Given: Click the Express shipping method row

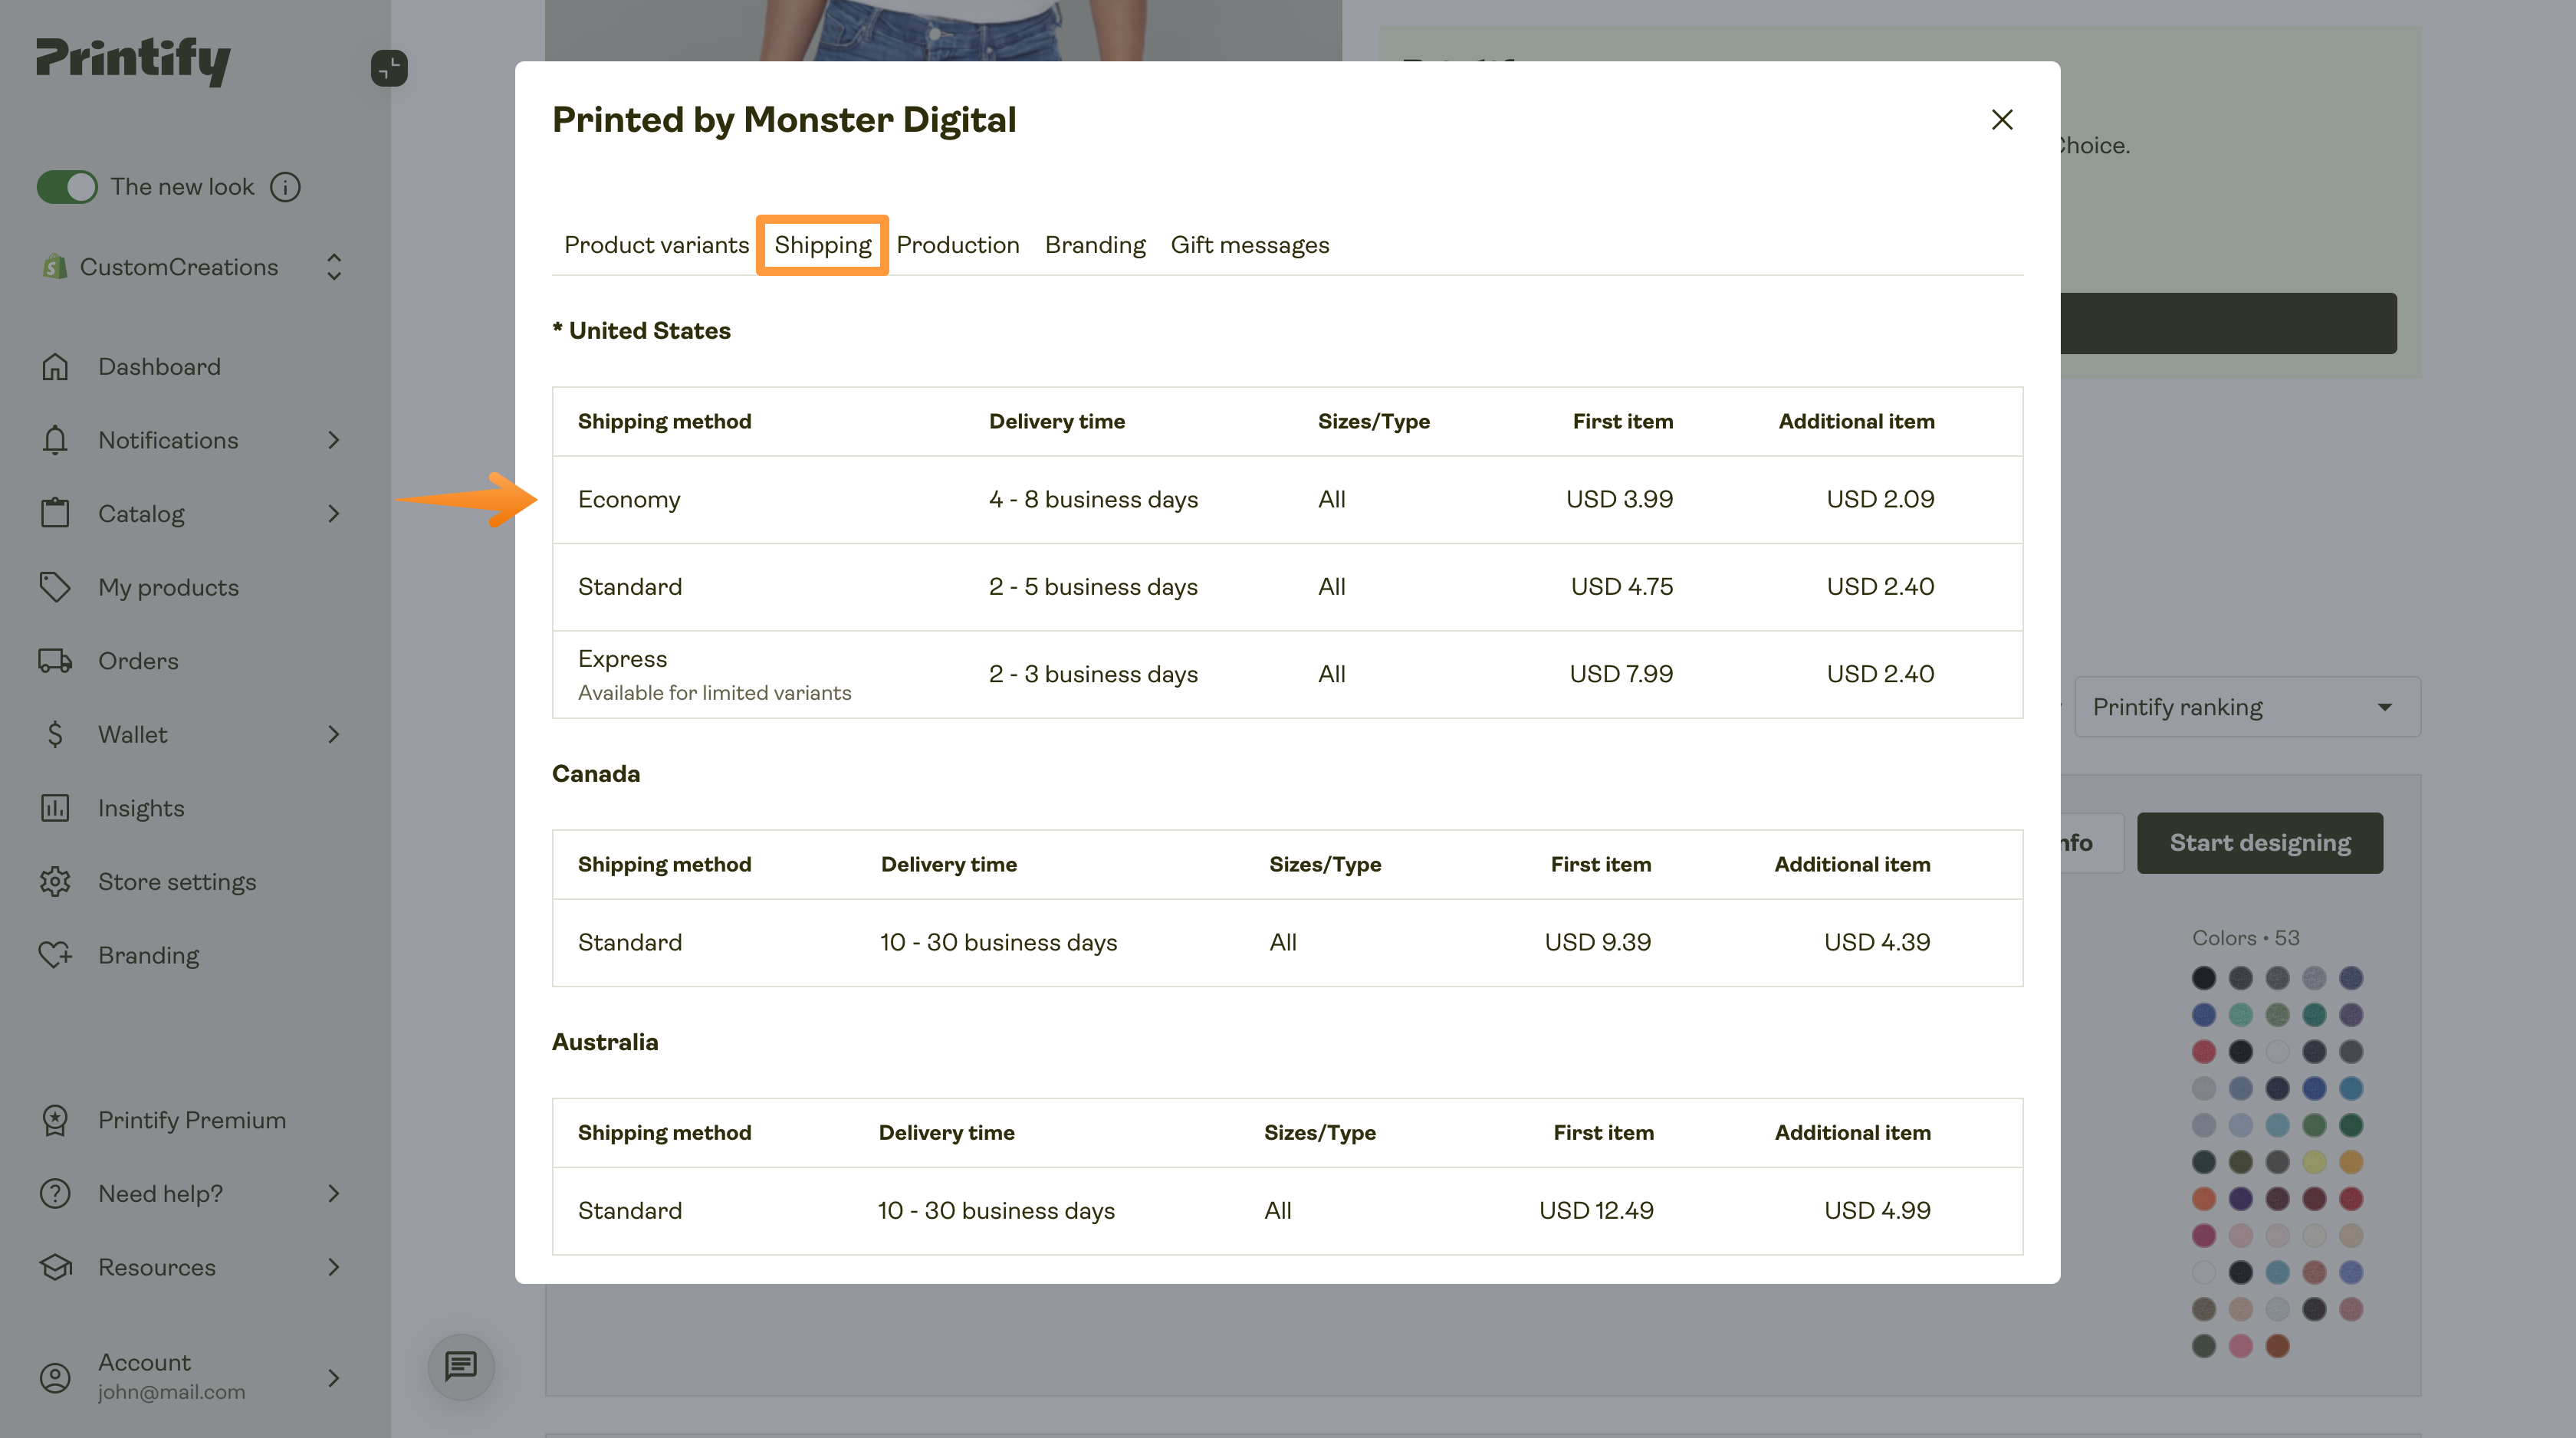Looking at the screenshot, I should (x=1287, y=674).
